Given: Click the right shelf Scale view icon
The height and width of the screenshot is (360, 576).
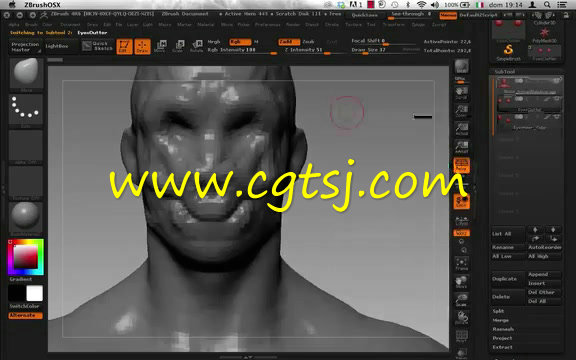Looking at the screenshot, I should [461, 300].
